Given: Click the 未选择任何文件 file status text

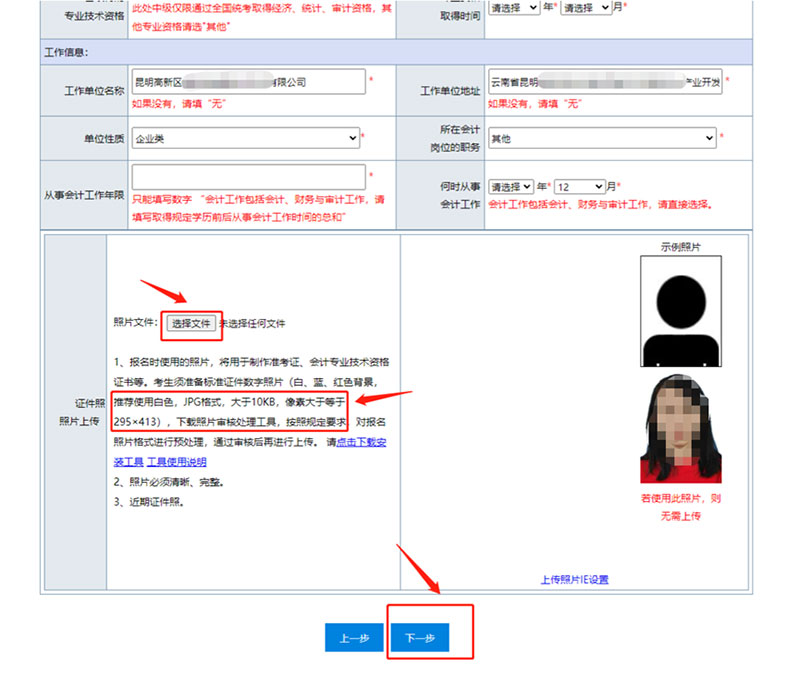Looking at the screenshot, I should pos(253,324).
